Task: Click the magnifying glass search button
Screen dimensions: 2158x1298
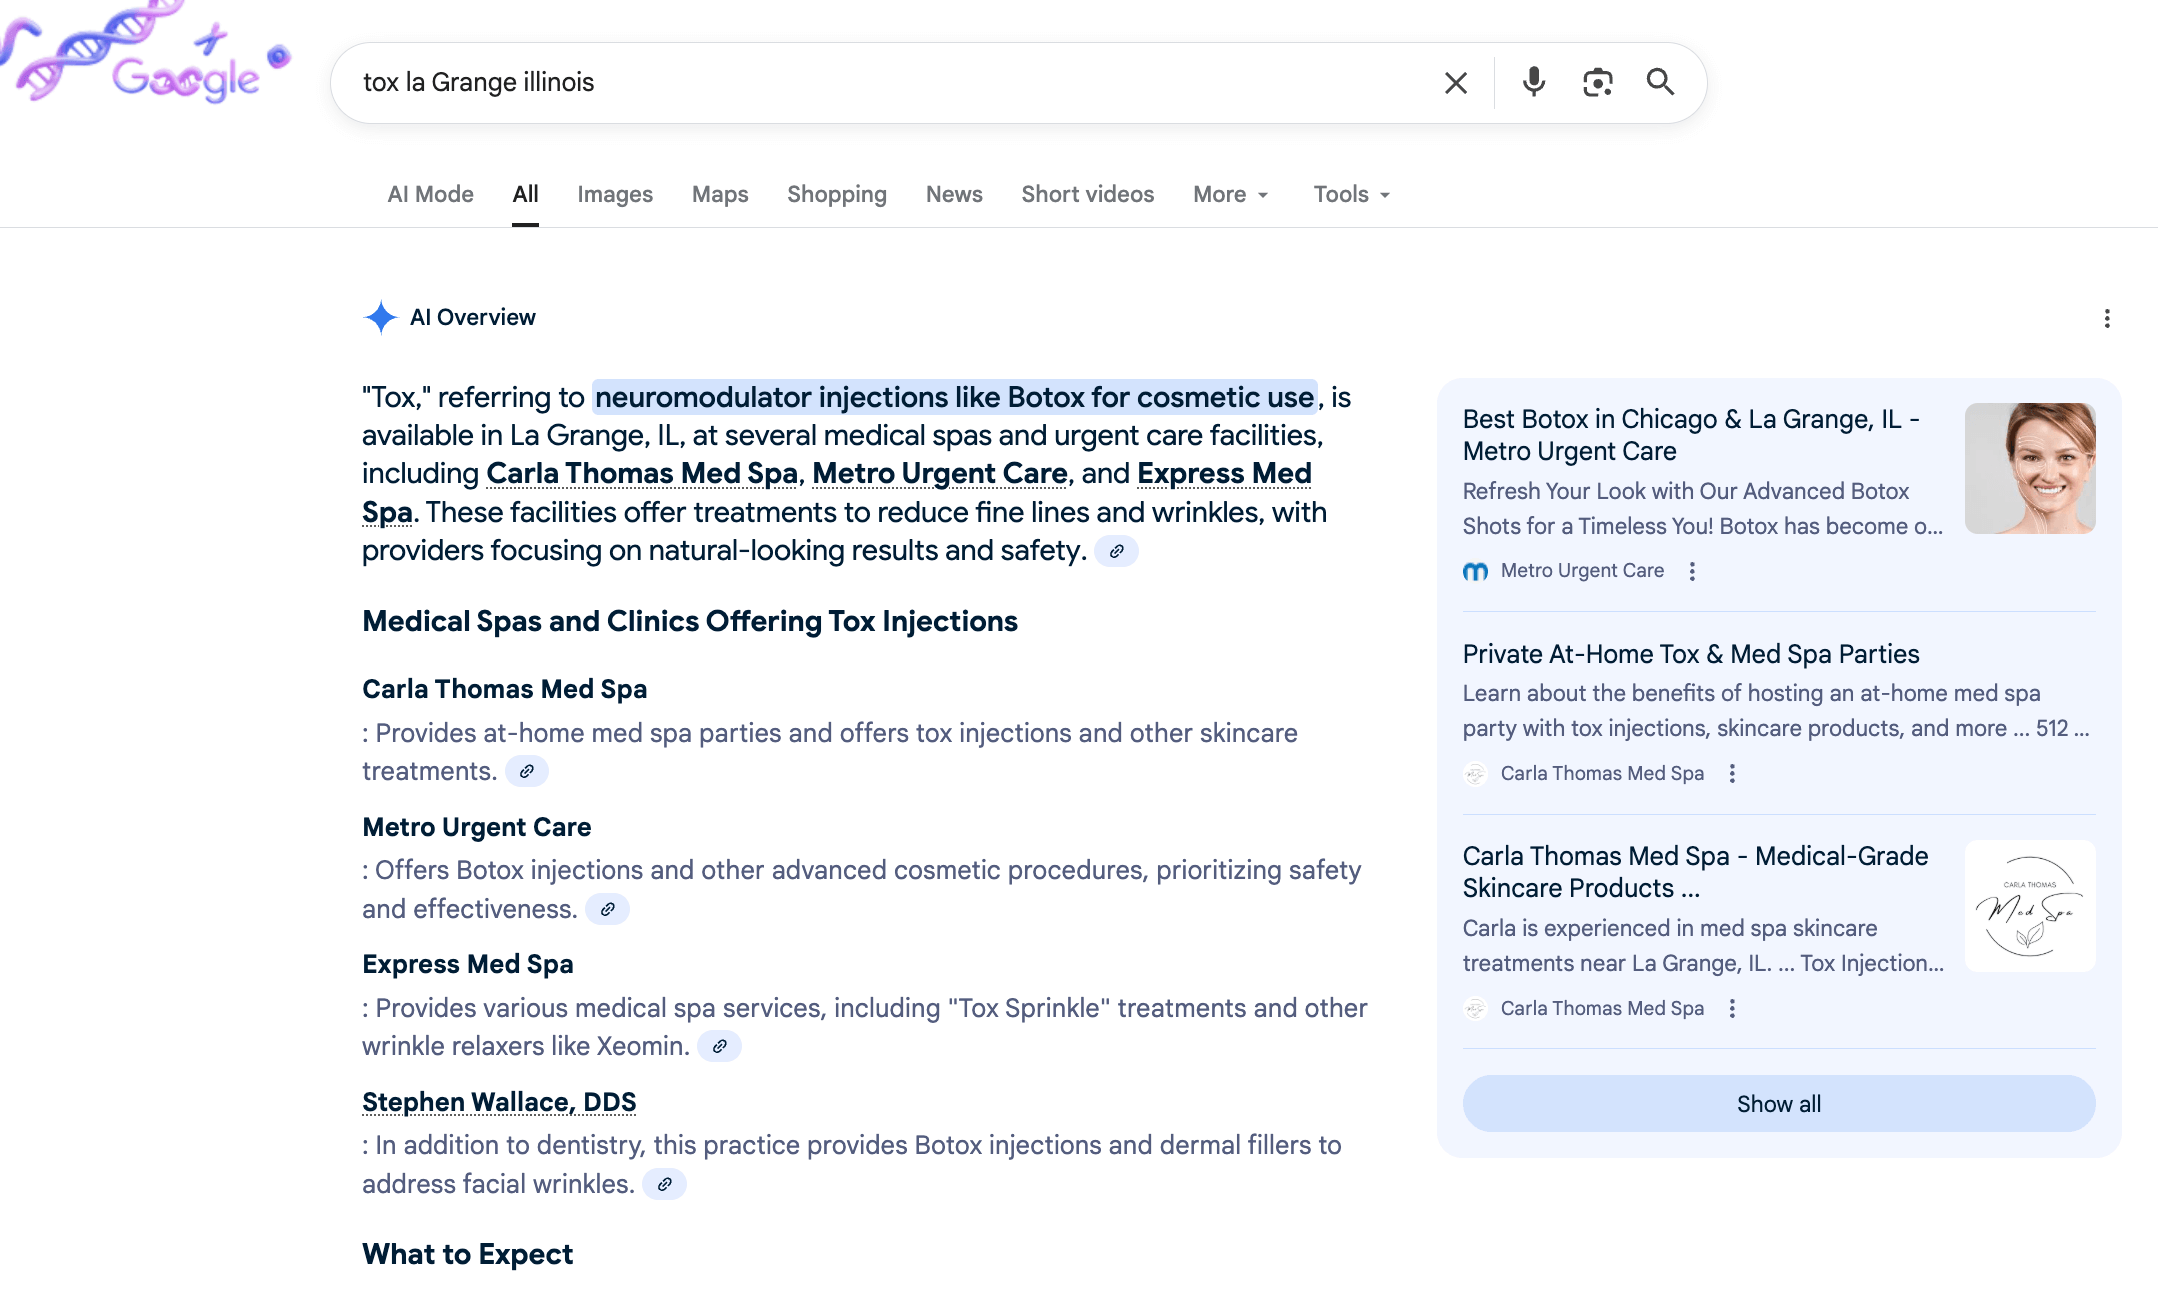Action: 1660,82
